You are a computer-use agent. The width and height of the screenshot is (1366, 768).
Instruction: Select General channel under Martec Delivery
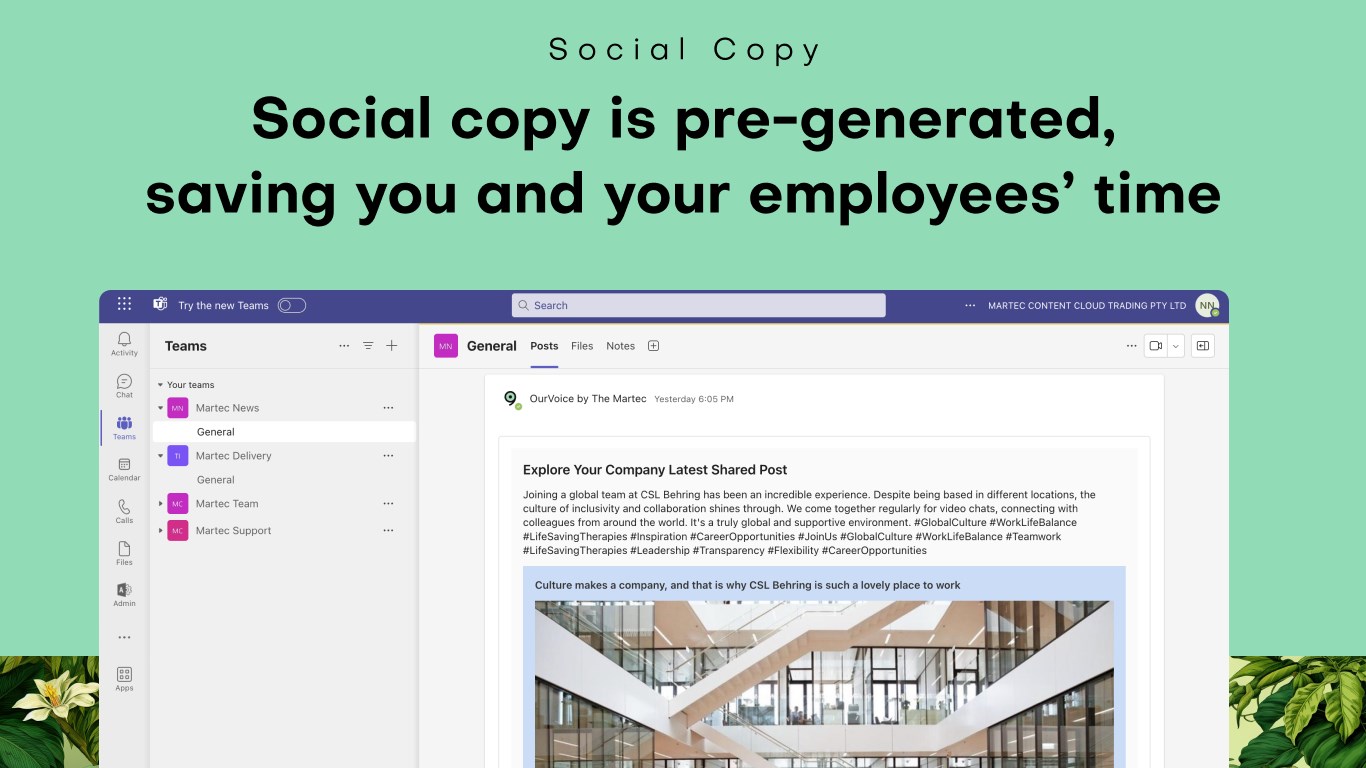coord(284,480)
